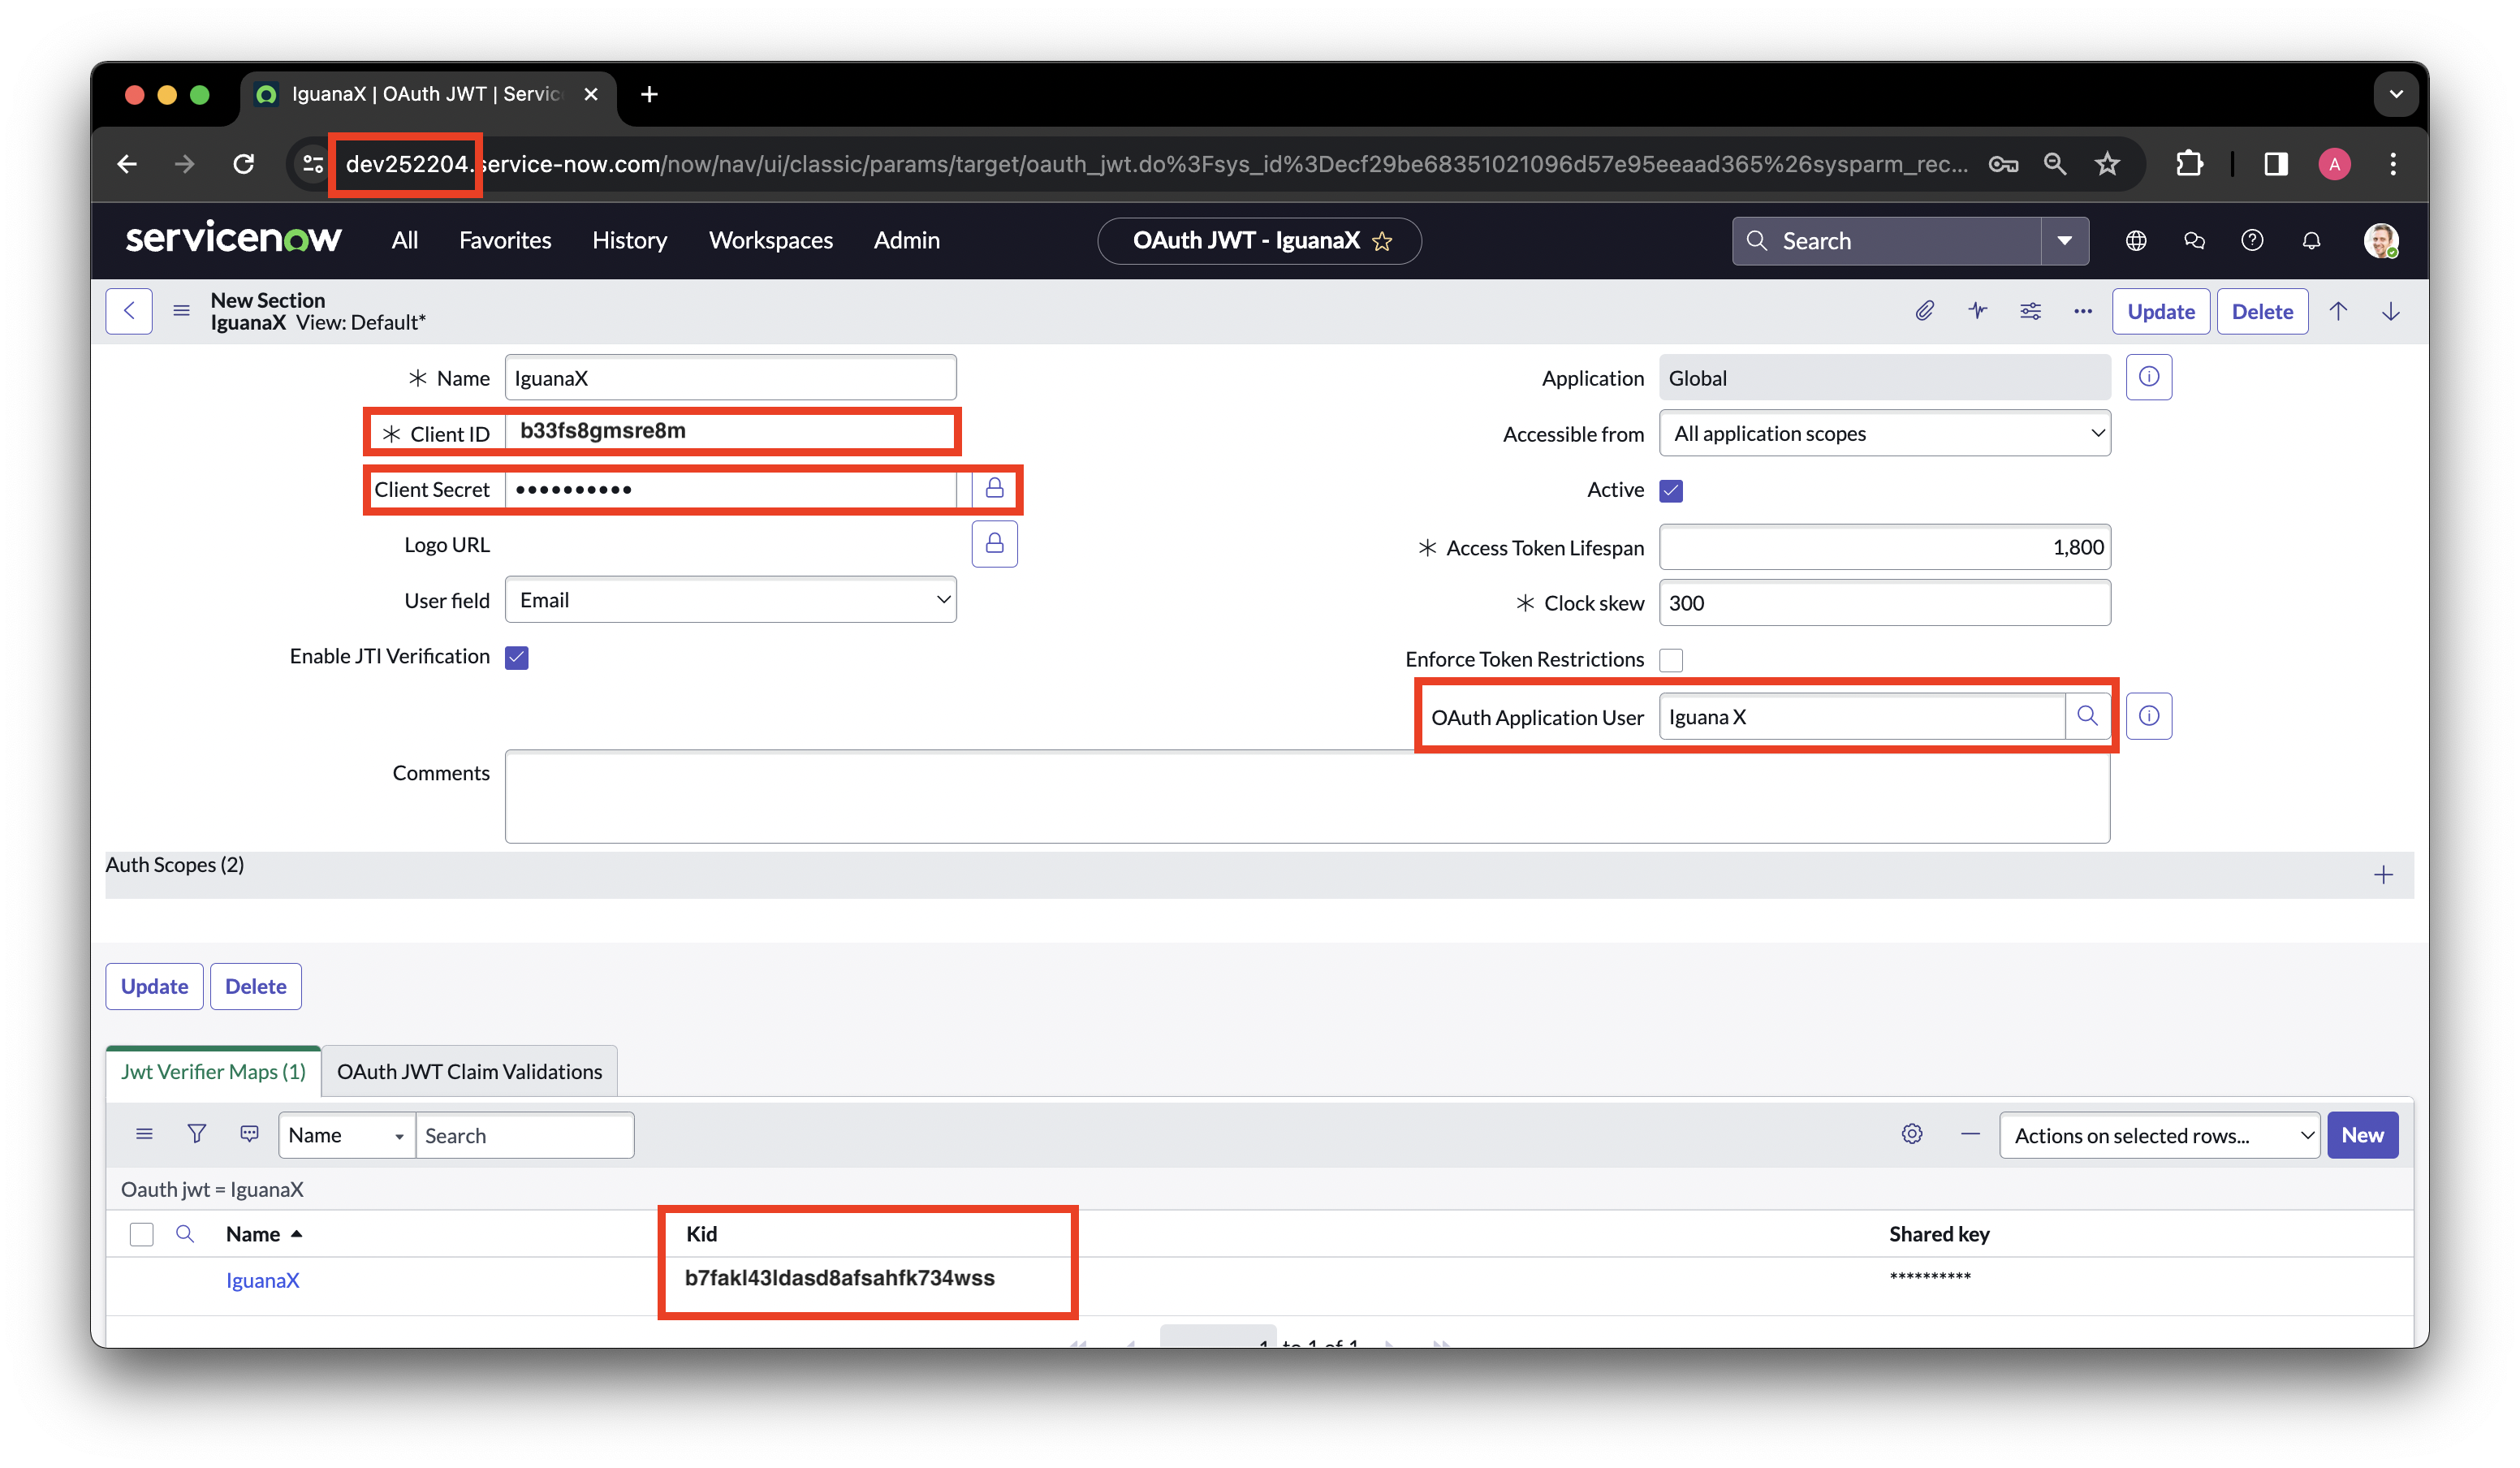Image resolution: width=2520 pixels, height=1468 pixels.
Task: Open Chrome extensions puzzle icon
Action: pyautogui.click(x=2190, y=164)
